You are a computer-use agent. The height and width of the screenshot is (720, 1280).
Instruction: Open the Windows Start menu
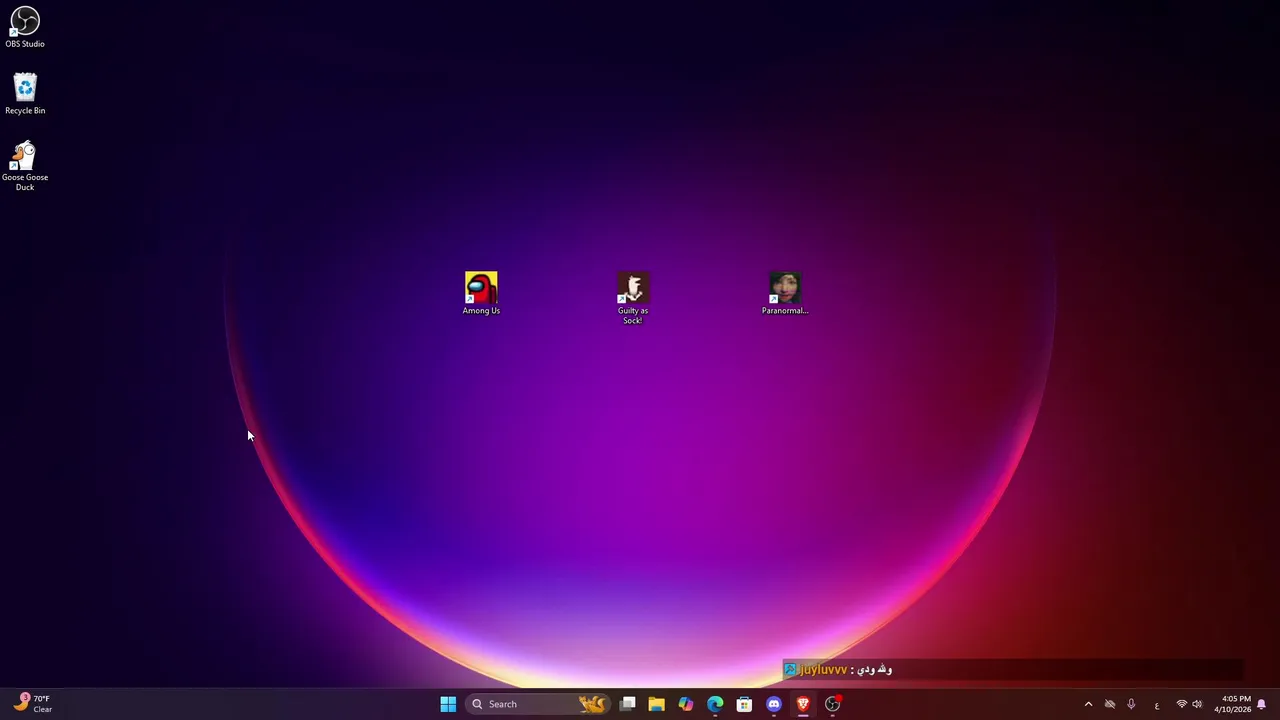[x=448, y=704]
